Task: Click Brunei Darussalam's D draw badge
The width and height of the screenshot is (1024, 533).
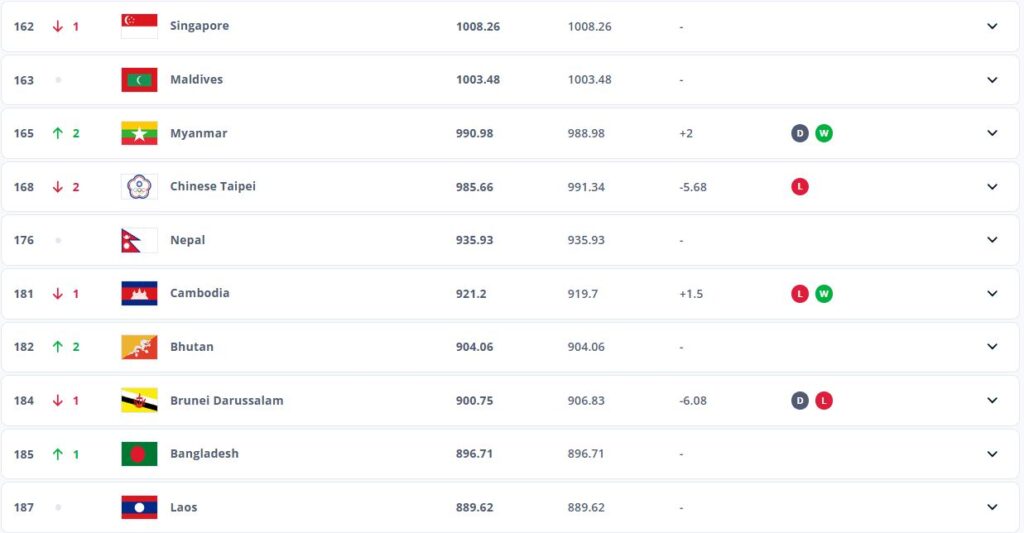Action: (800, 400)
